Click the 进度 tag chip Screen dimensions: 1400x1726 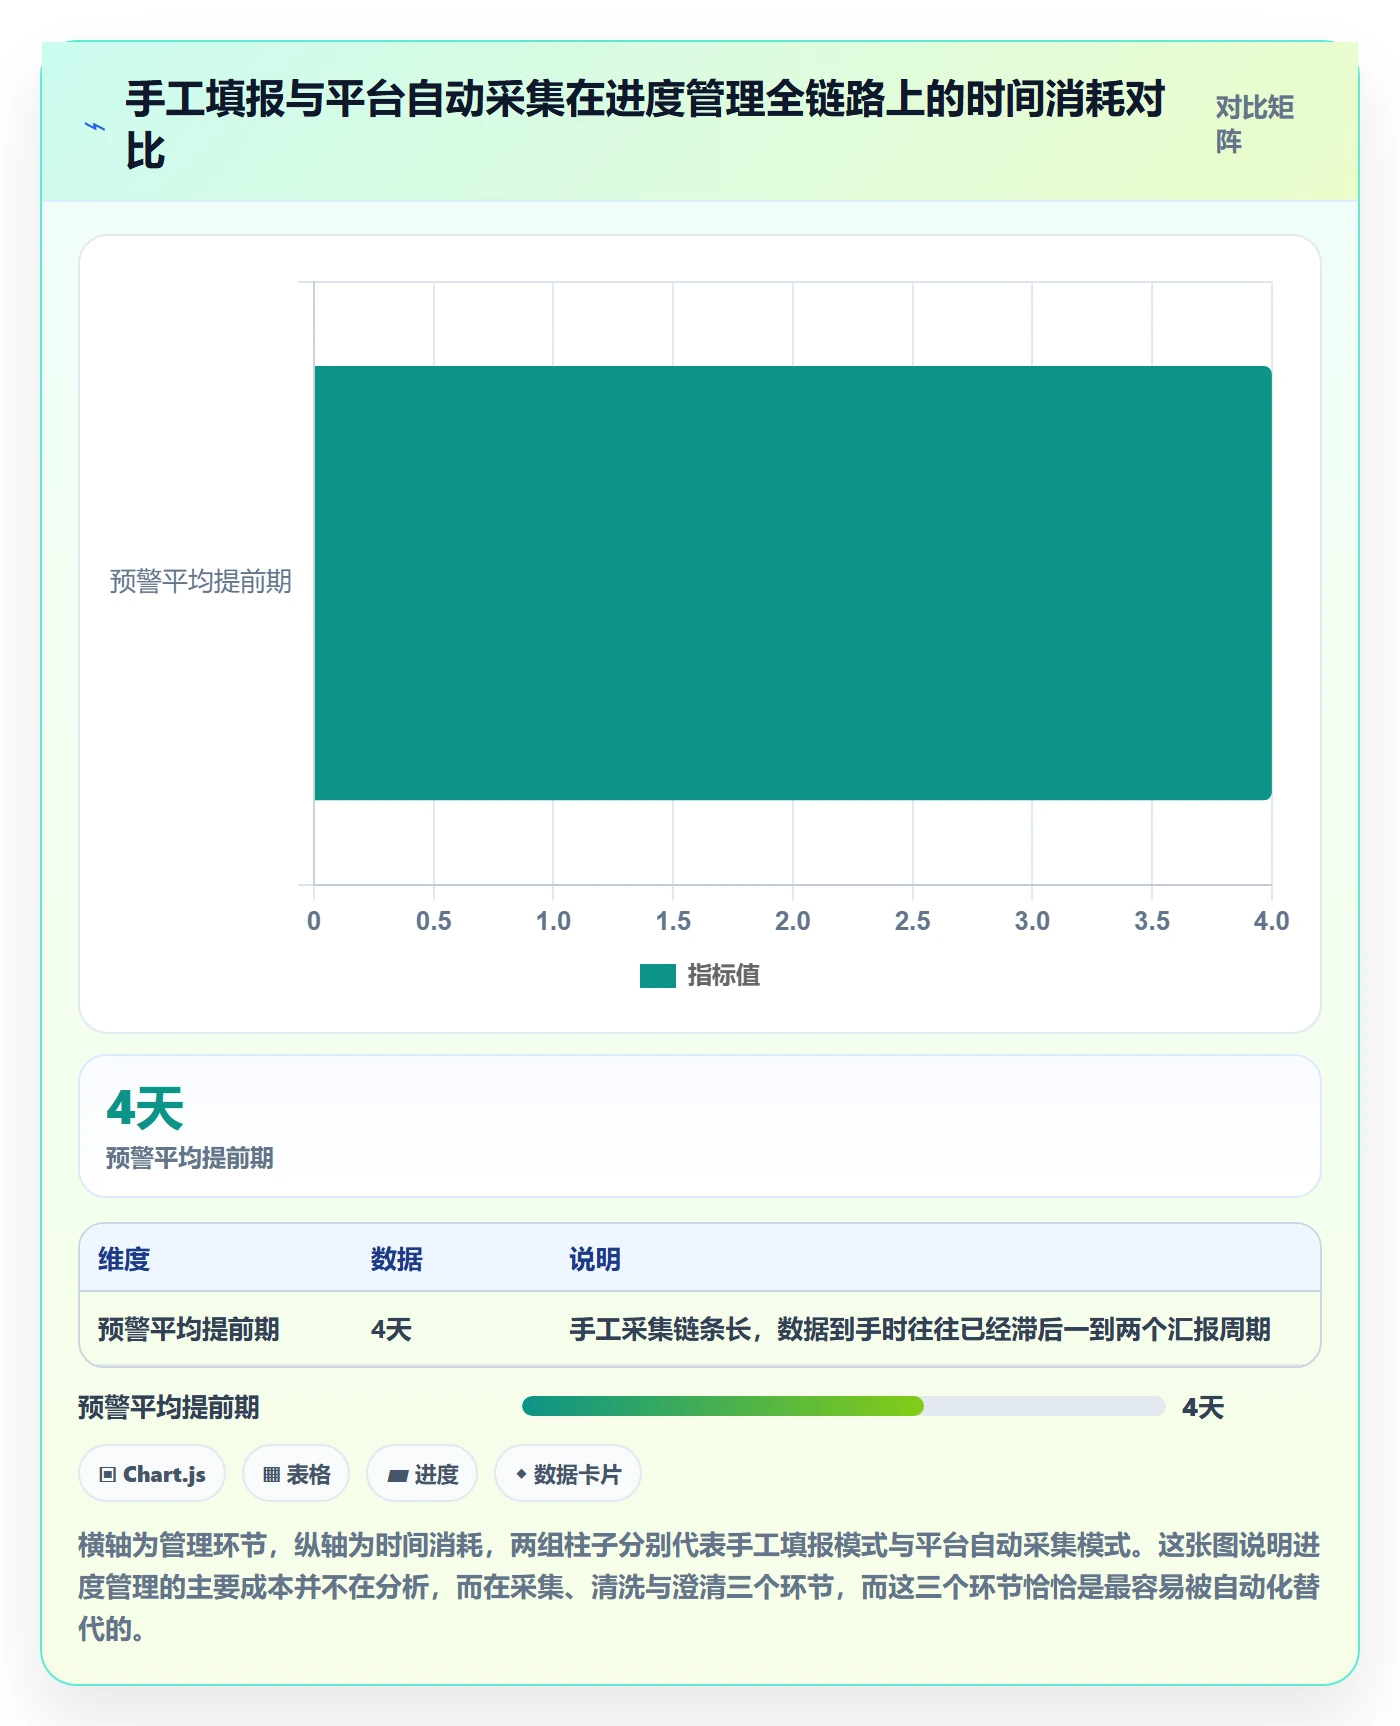[422, 1474]
